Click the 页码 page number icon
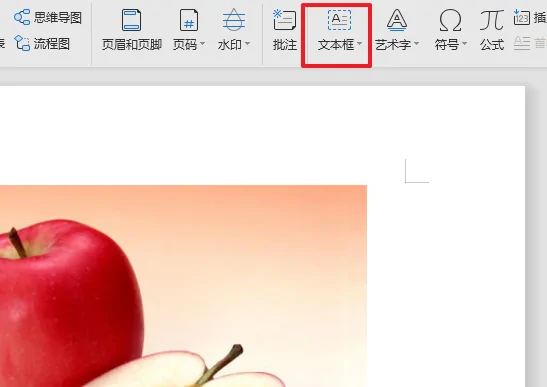Viewport: 547px width, 387px height. point(189,20)
